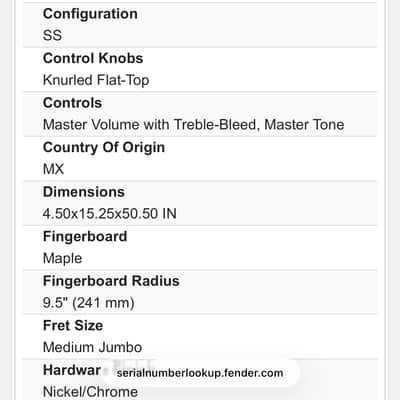400x400 pixels.
Task: Click the Medium Jumbo value
Action: pos(92,347)
